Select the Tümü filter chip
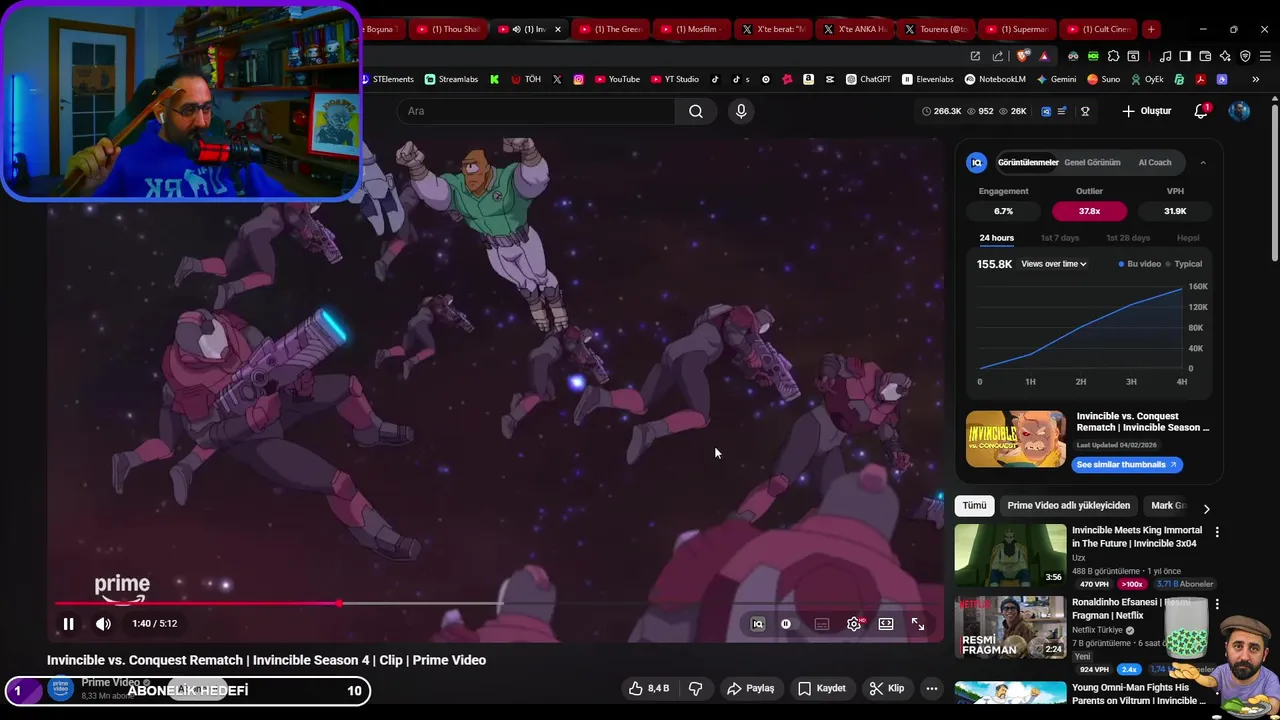This screenshot has height=720, width=1280. point(974,506)
